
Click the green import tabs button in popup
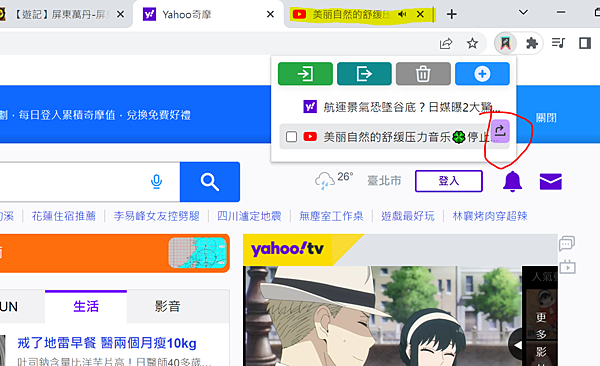pyautogui.click(x=305, y=74)
